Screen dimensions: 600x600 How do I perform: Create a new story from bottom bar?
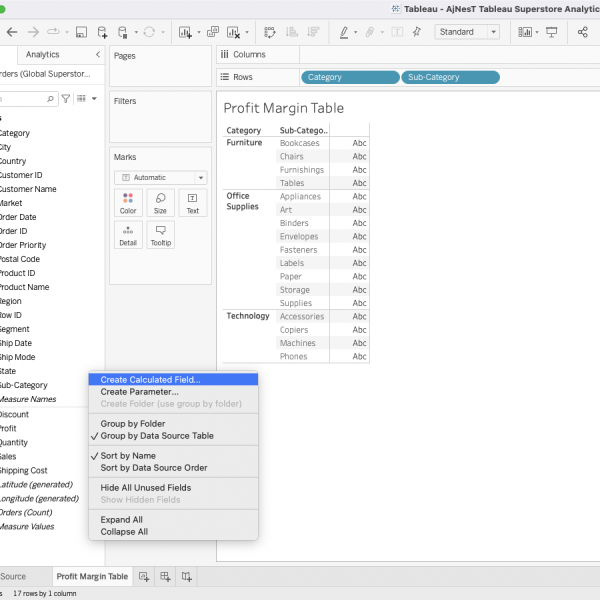point(187,577)
